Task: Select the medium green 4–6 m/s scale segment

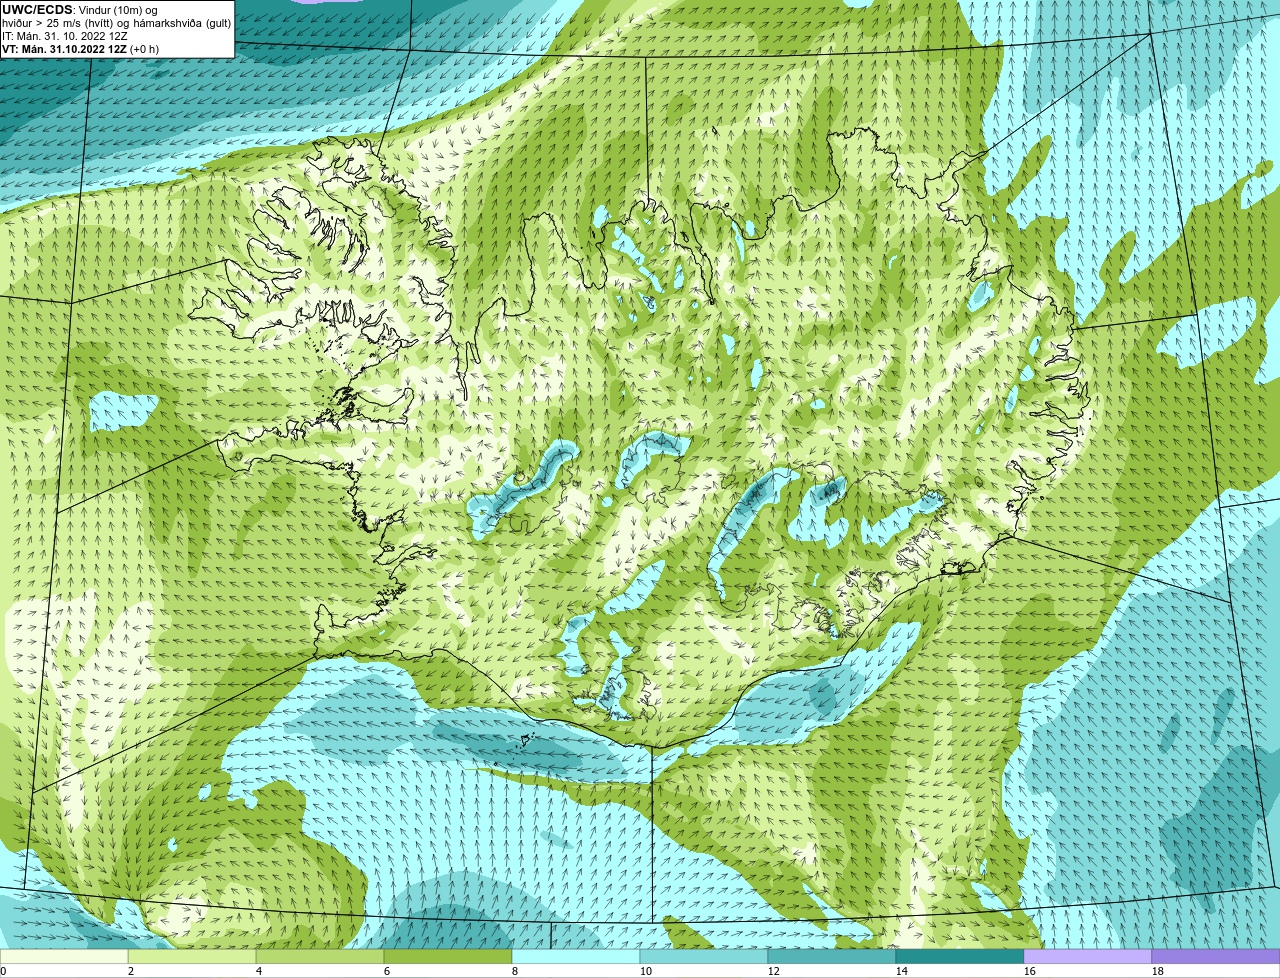Action: tap(320, 956)
